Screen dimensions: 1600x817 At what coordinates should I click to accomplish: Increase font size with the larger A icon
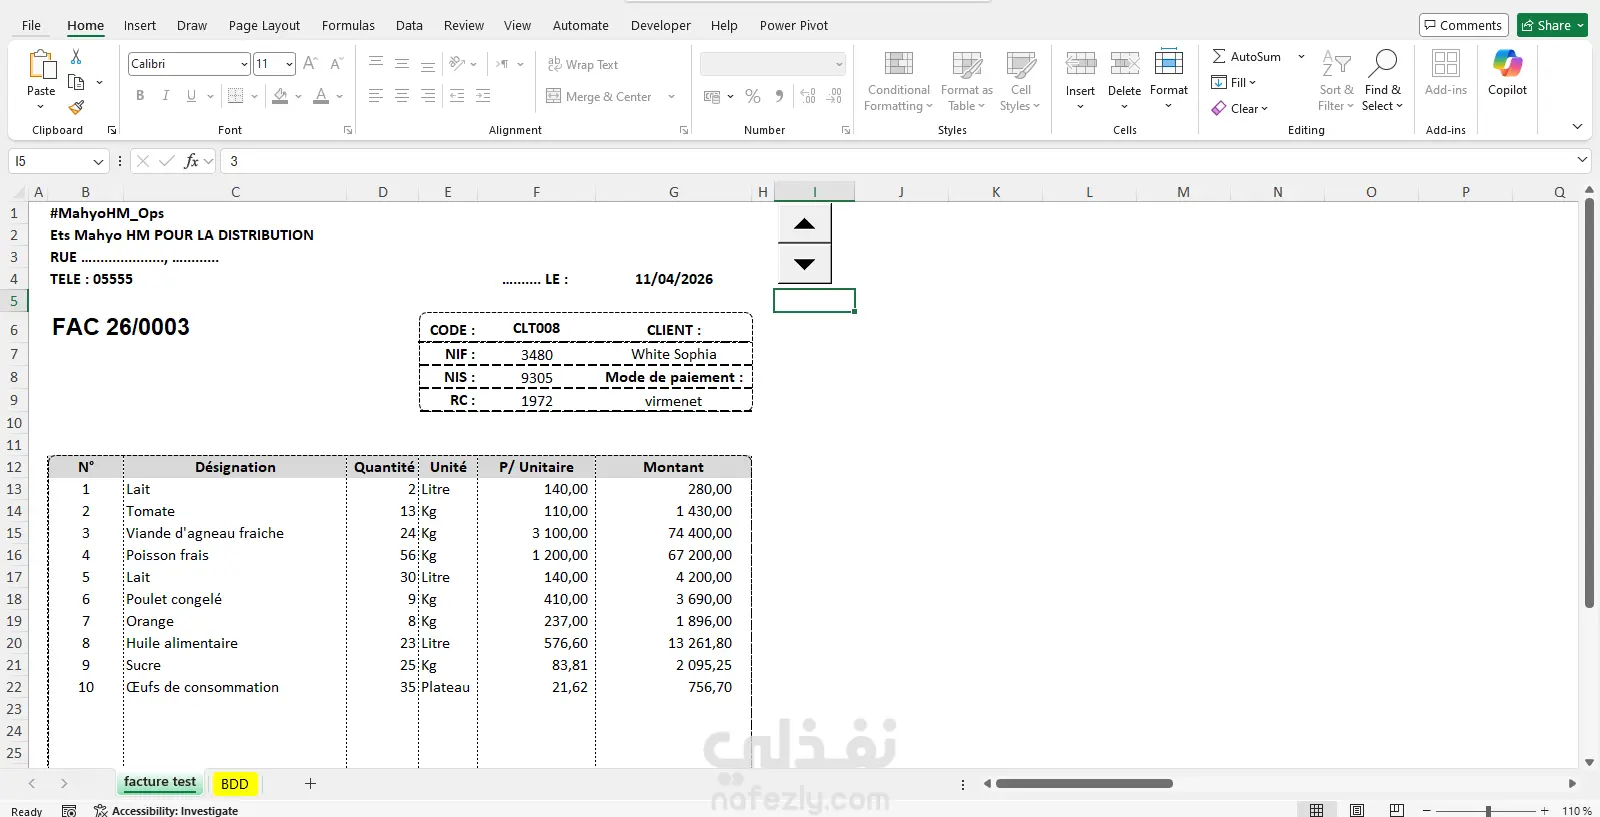tap(310, 63)
